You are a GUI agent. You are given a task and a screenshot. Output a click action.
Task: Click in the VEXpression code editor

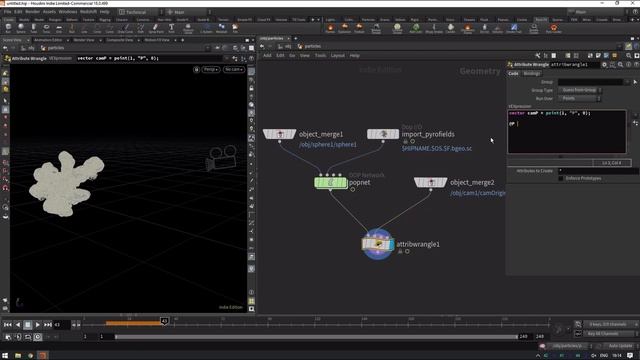click(x=567, y=131)
